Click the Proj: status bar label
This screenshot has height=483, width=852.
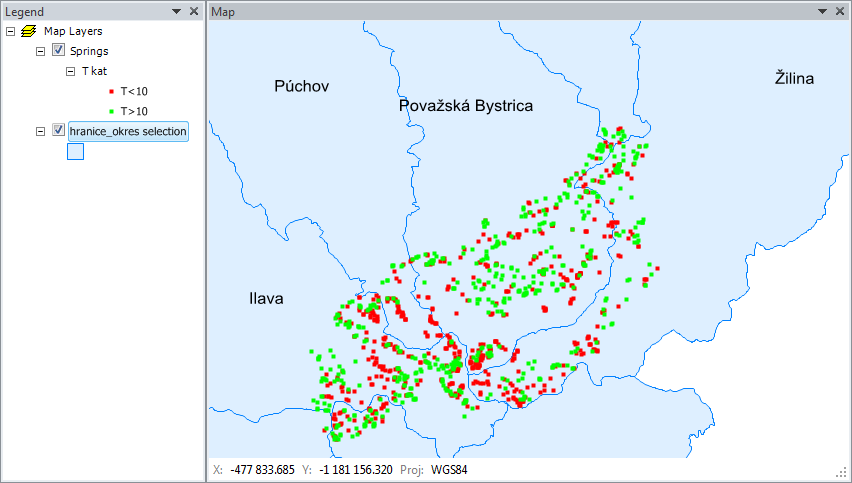coord(411,470)
